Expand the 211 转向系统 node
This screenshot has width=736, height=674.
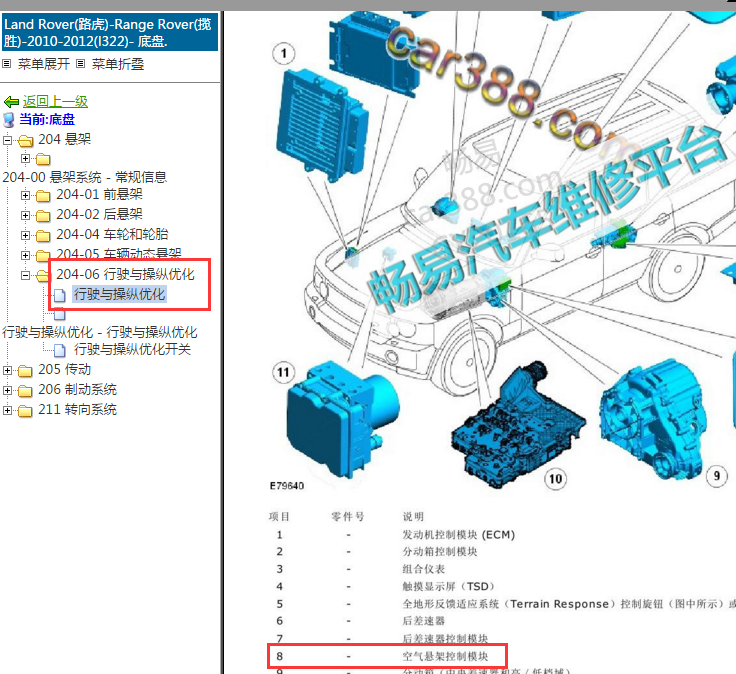click(8, 410)
